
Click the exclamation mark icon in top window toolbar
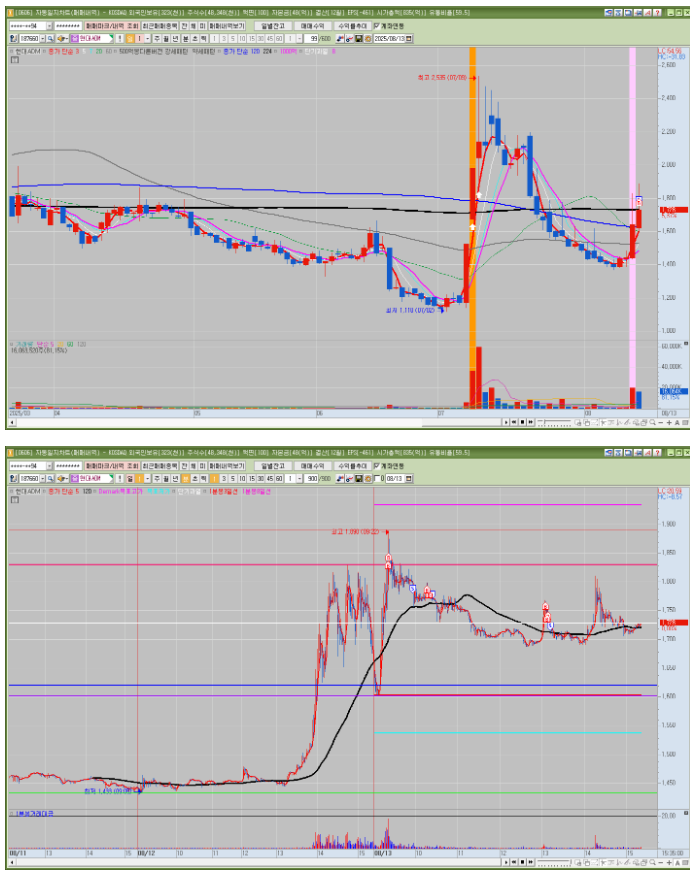tap(119, 39)
